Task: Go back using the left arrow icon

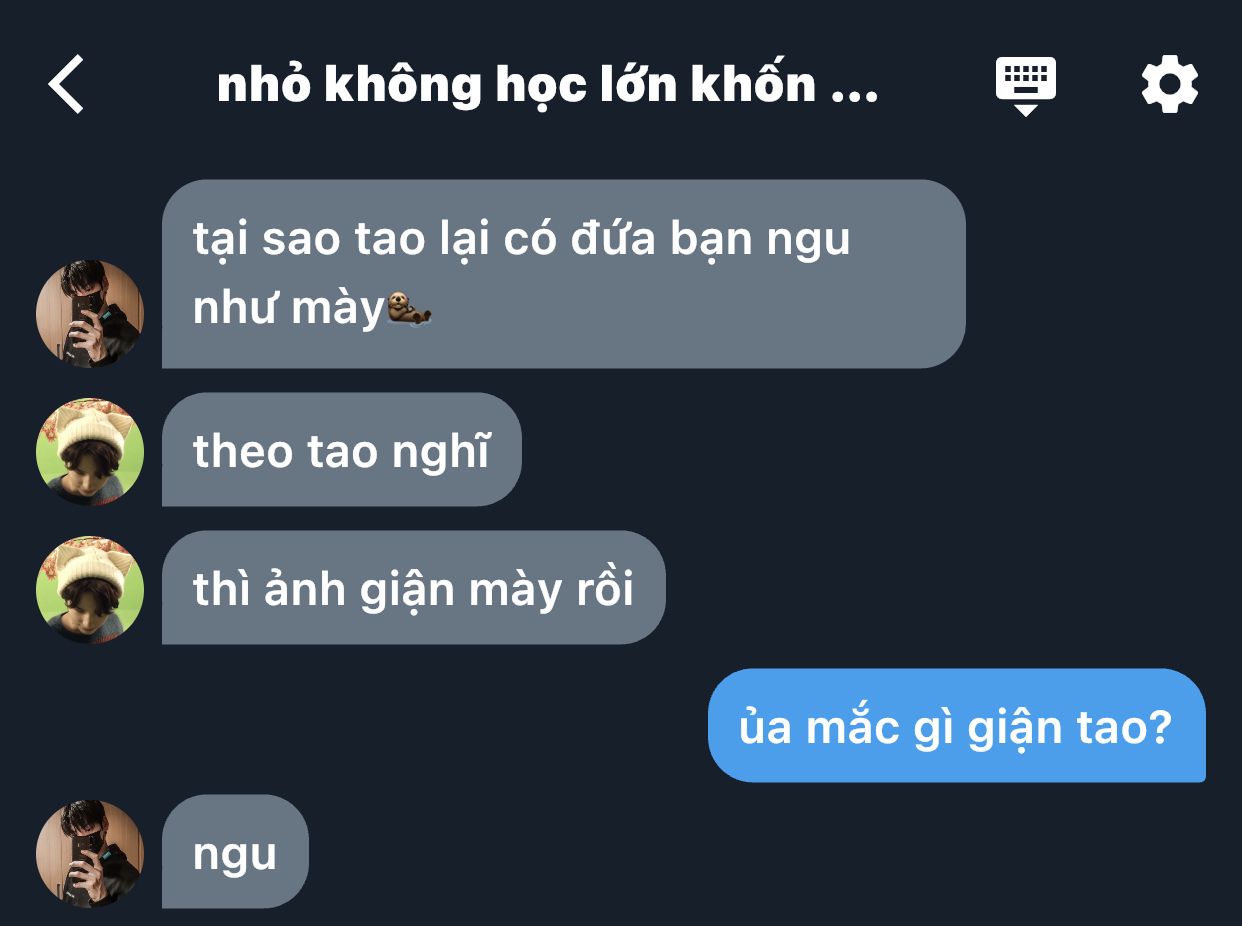Action: [x=66, y=84]
